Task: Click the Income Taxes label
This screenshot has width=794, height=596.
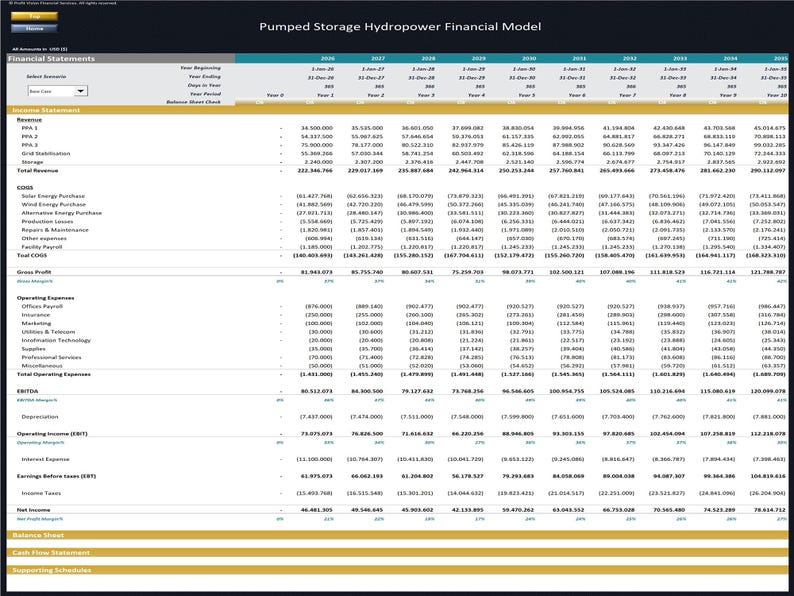Action: pos(41,493)
